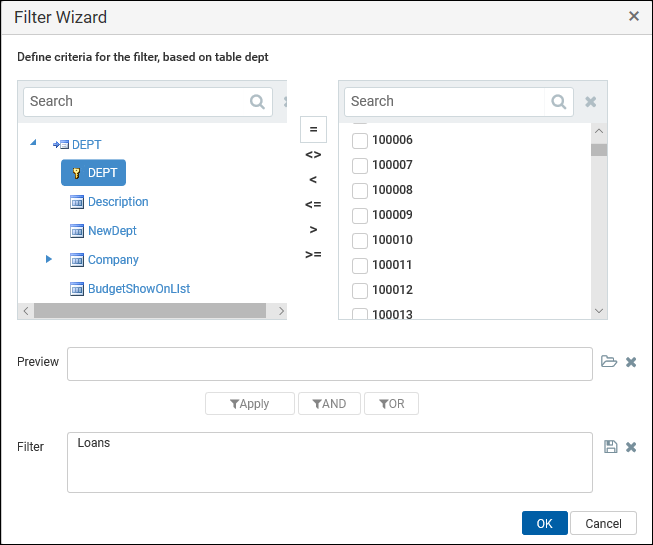Clear the values search with the X icon
The height and width of the screenshot is (545, 653).
(x=591, y=102)
